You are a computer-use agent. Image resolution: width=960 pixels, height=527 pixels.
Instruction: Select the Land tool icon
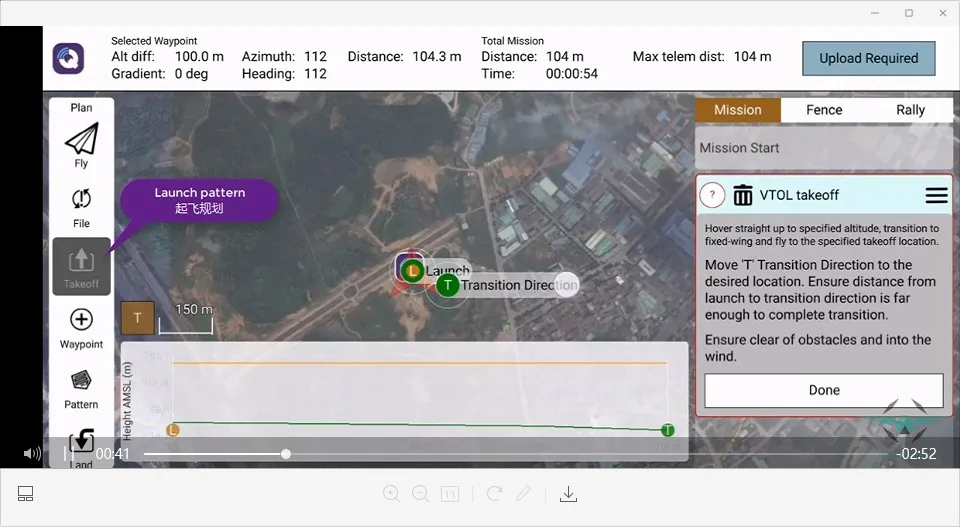pos(81,441)
